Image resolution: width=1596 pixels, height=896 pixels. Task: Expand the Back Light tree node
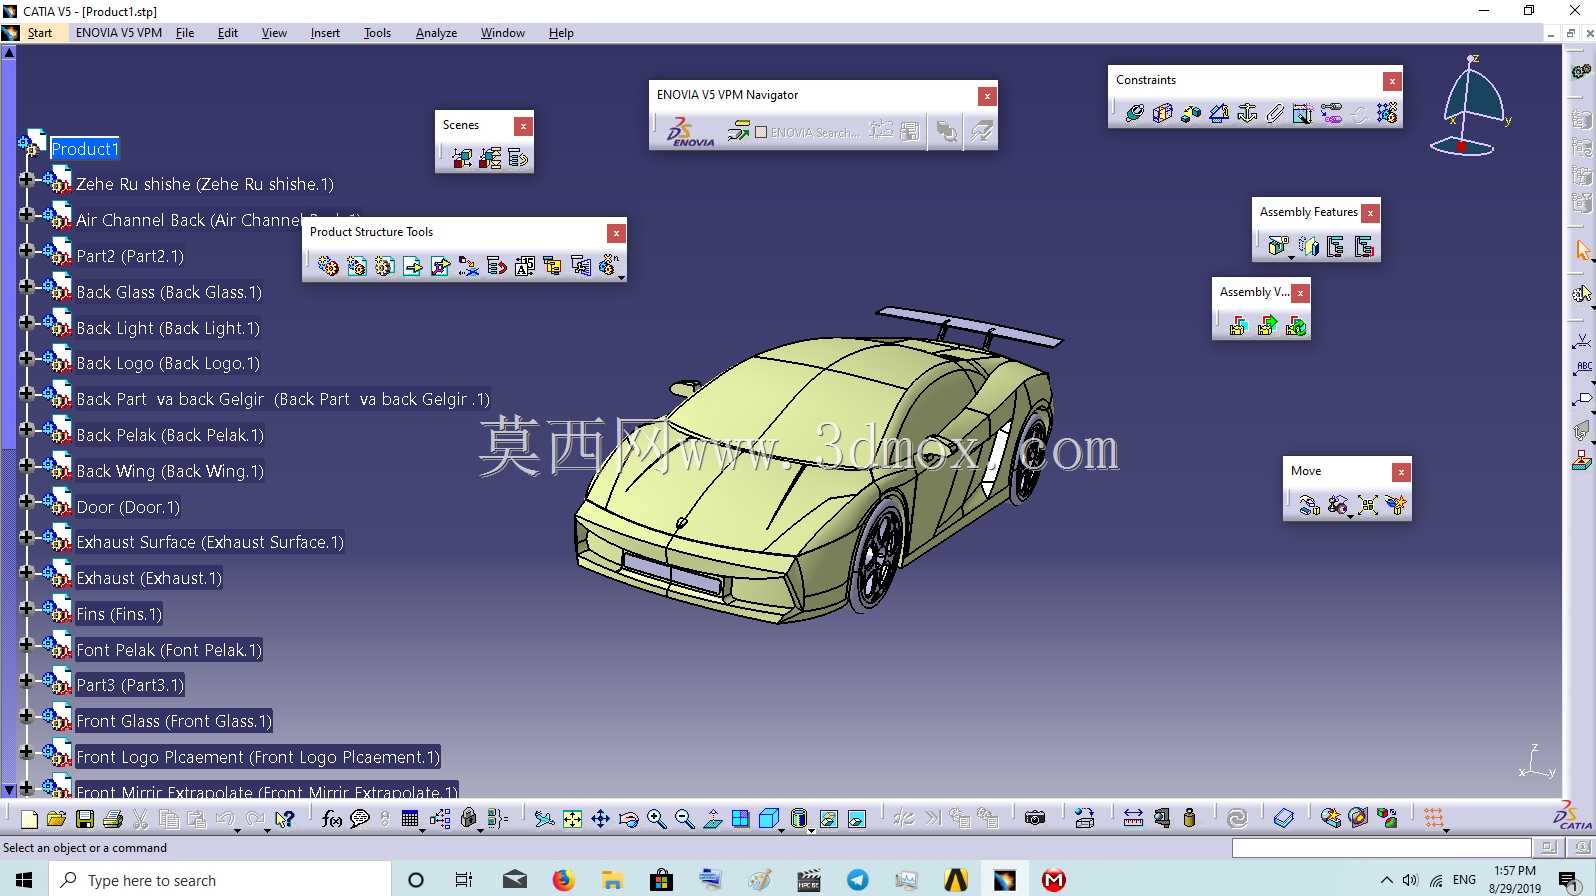pos(27,323)
